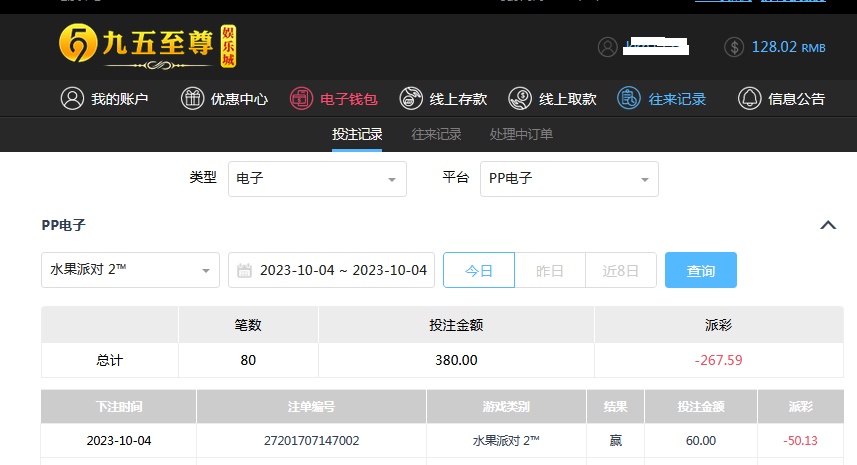Screen dimensions: 857x465
Task: Collapse the PP电子 section chevron
Action: tap(828, 225)
